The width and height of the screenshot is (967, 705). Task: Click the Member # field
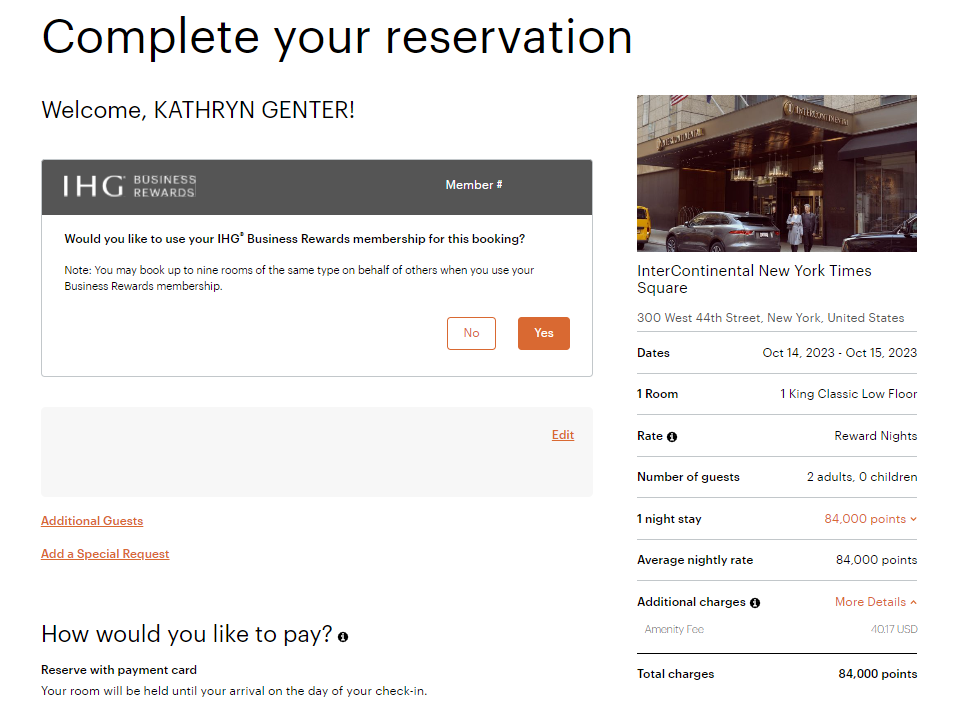[473, 185]
